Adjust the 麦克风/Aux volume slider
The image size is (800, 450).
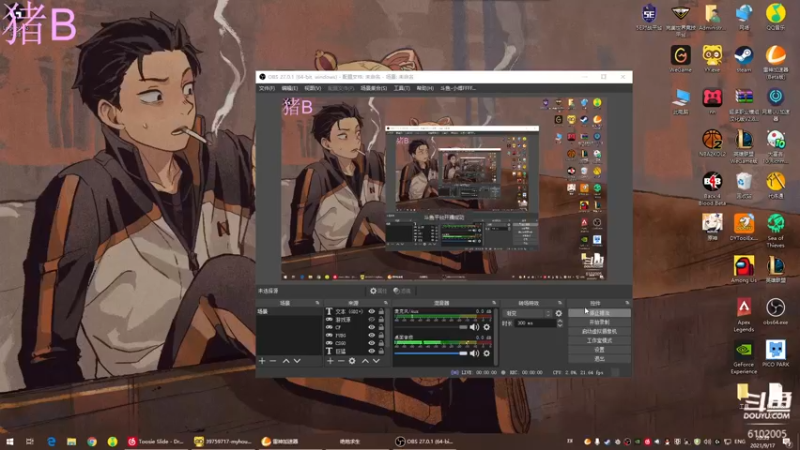[431, 327]
